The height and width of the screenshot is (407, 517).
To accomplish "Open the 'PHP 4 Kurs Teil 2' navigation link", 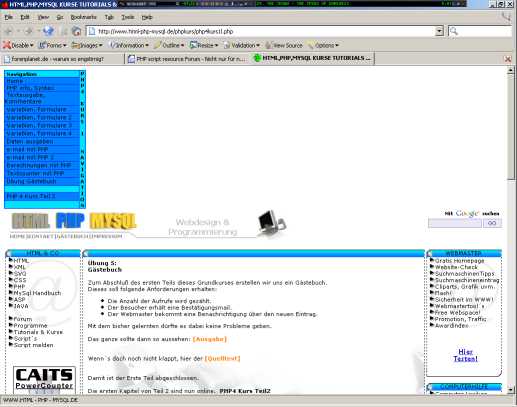I will pyautogui.click(x=31, y=196).
